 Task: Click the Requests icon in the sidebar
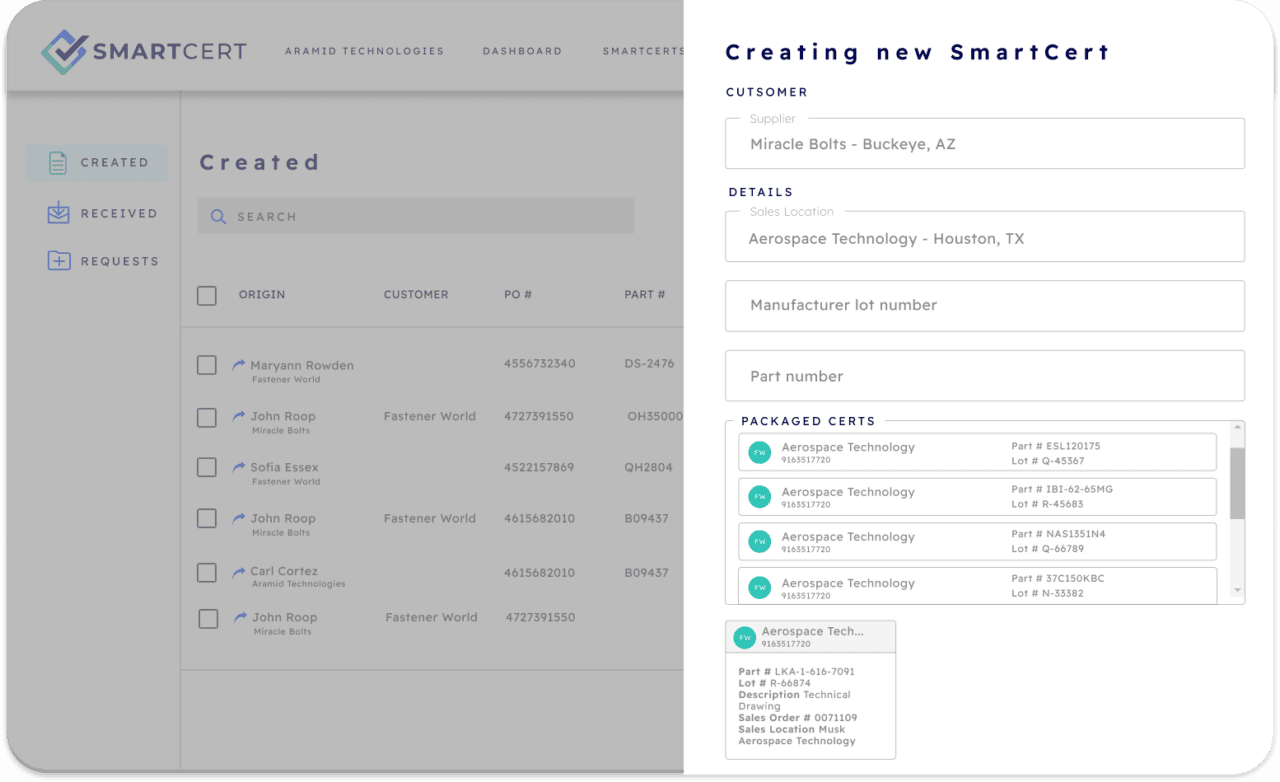(57, 260)
